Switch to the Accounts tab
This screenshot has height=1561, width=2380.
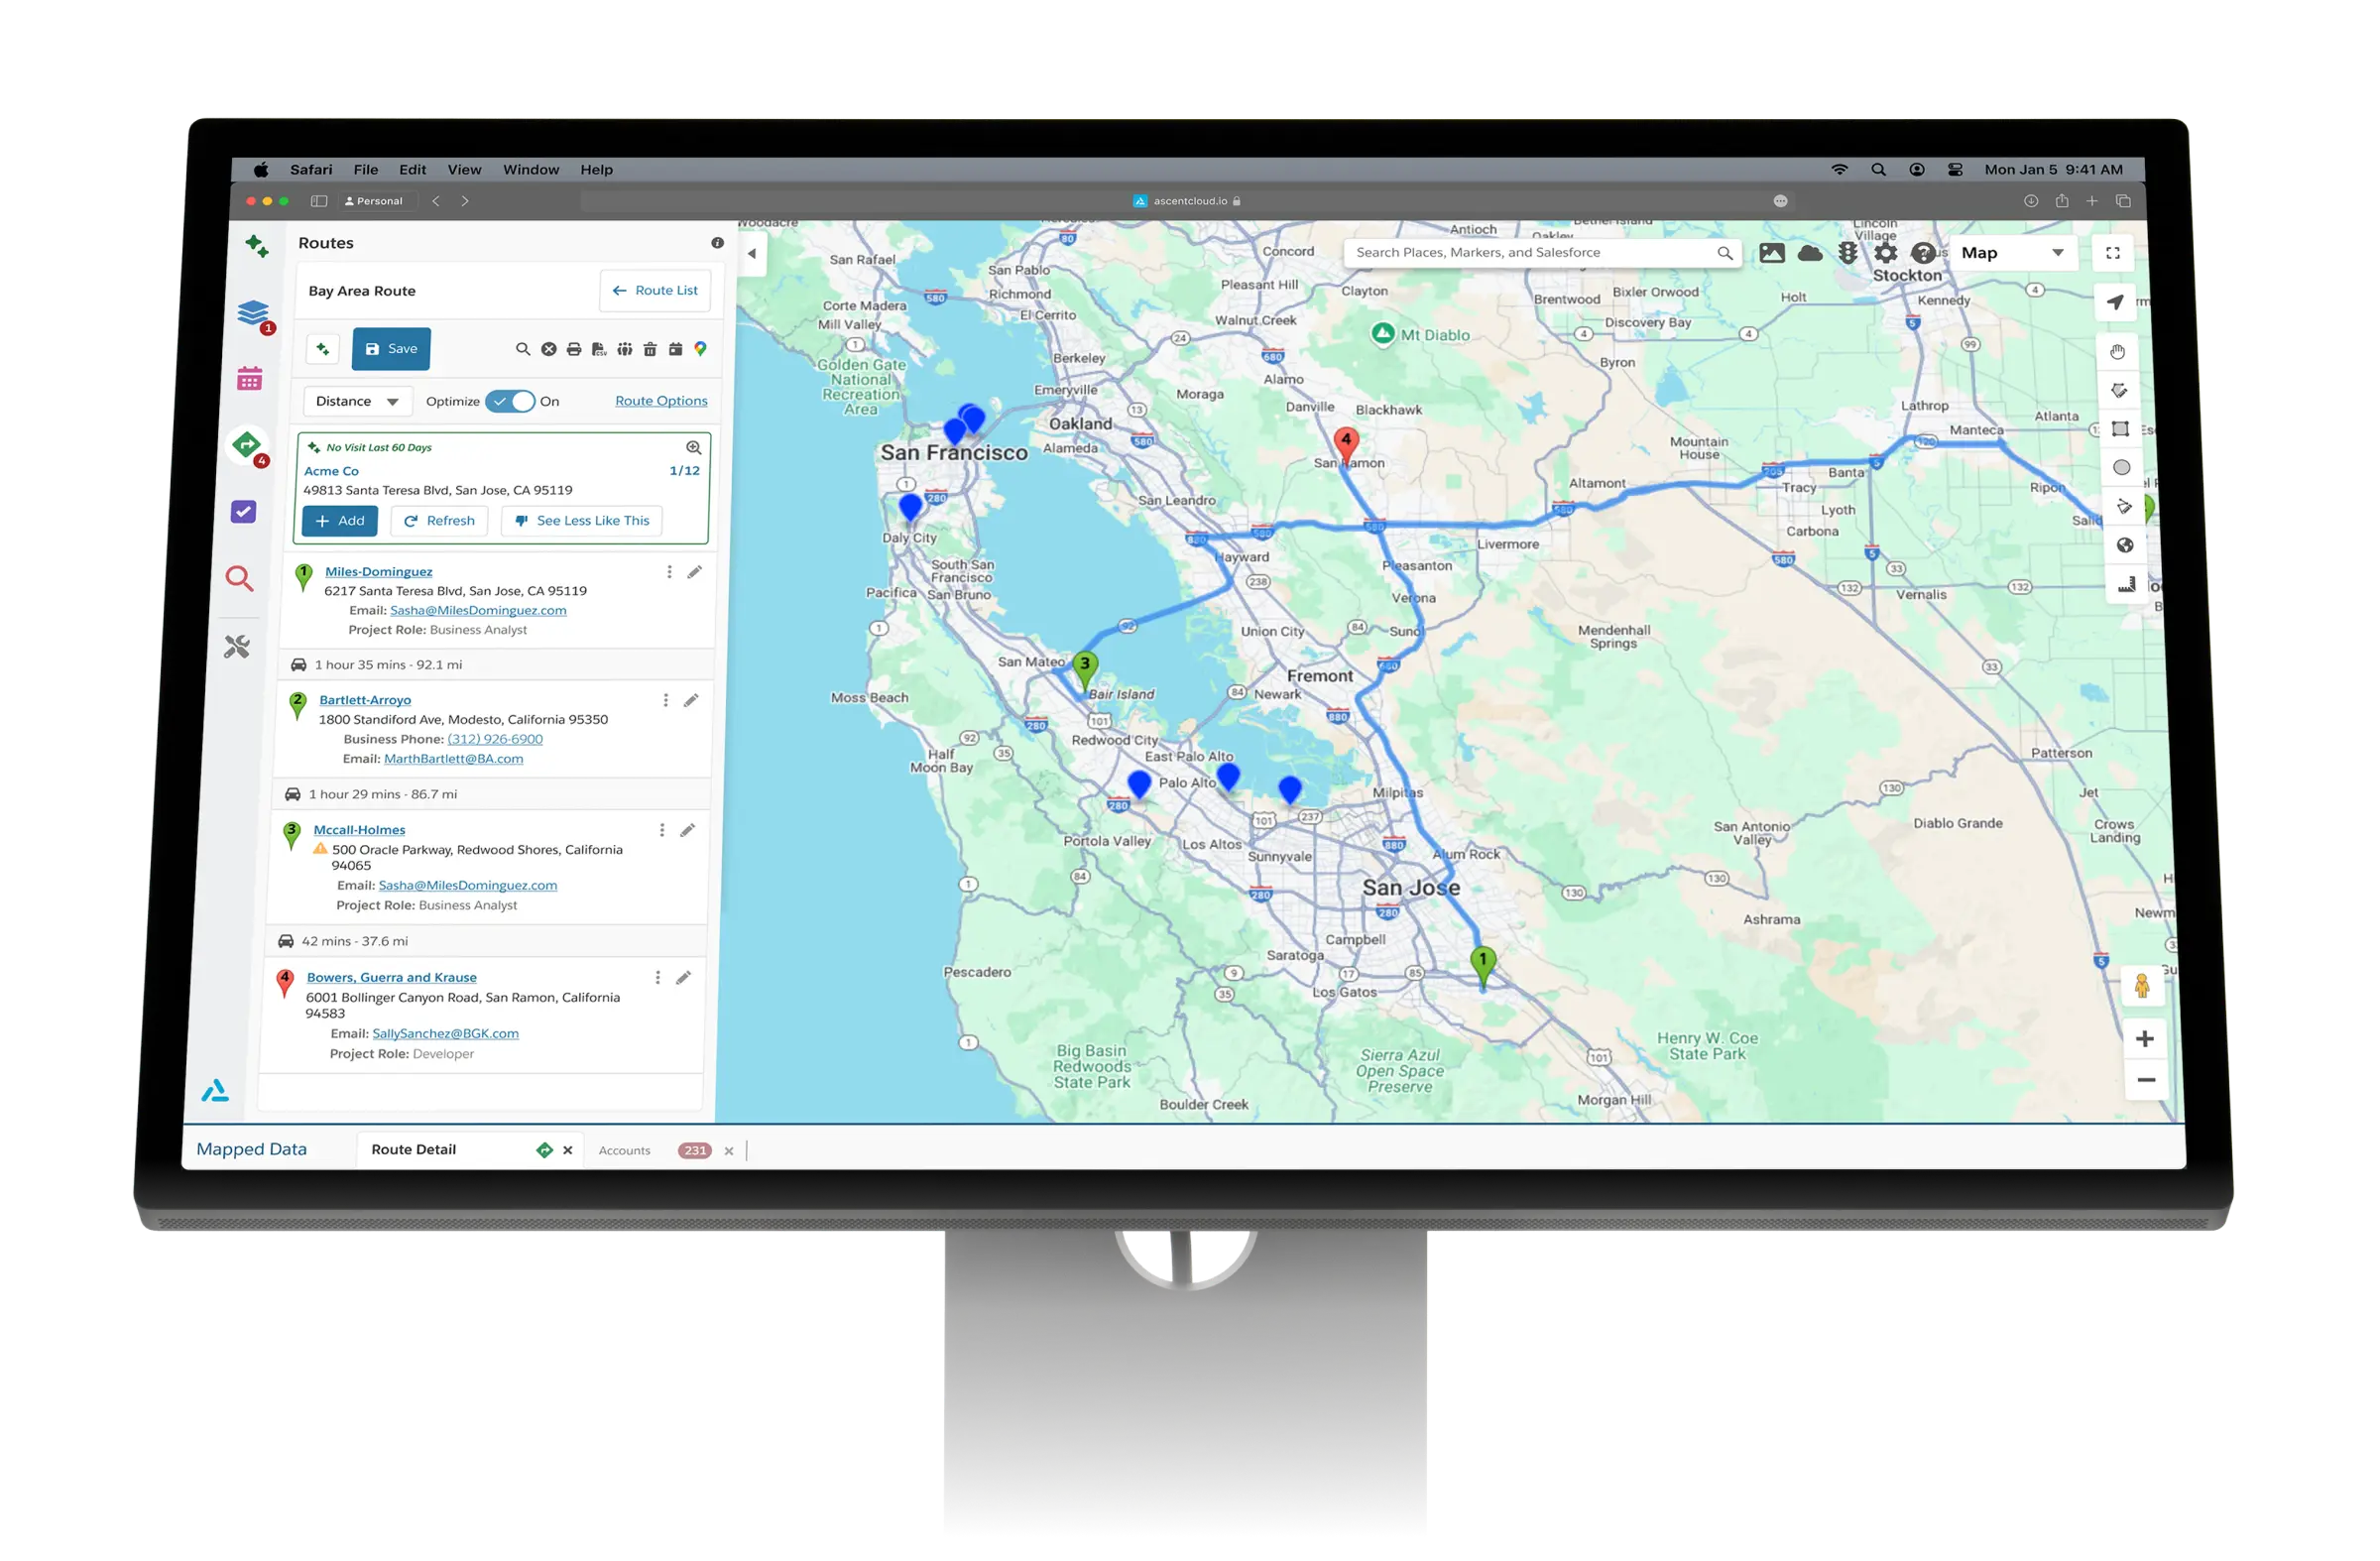click(x=625, y=1151)
